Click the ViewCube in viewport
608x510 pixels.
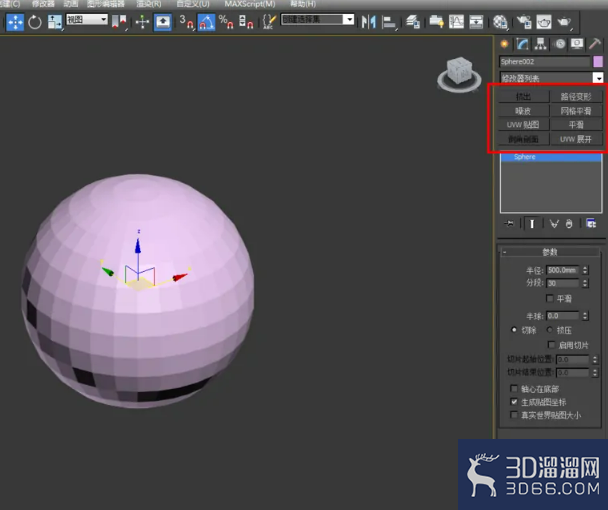pos(459,74)
